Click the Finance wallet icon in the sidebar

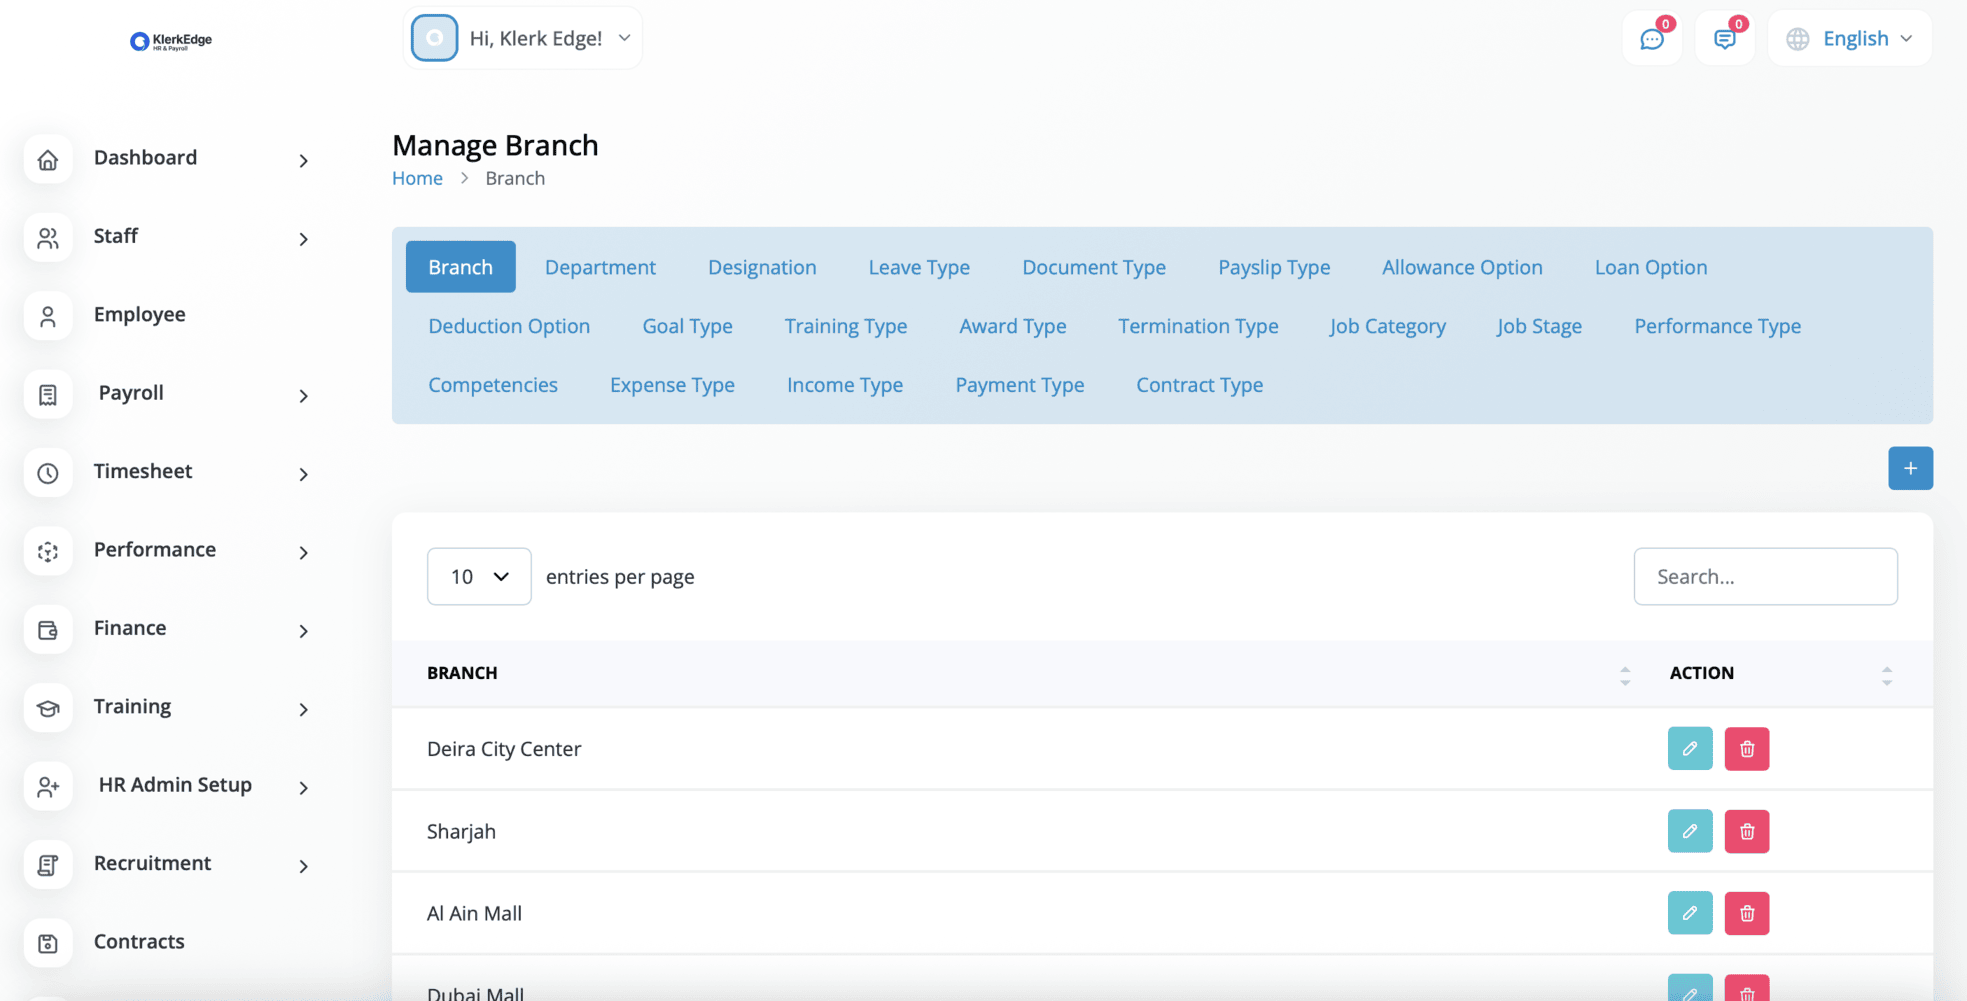(48, 630)
